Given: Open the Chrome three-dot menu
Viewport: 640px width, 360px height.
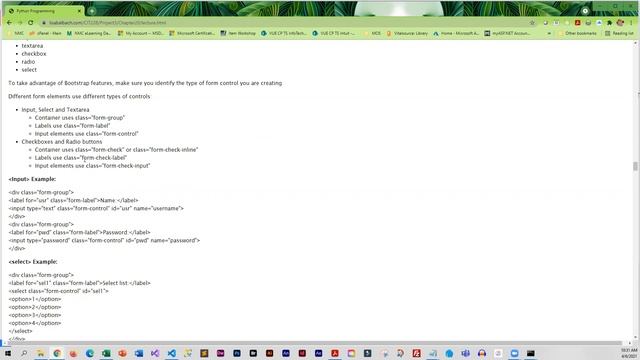Looking at the screenshot, I should point(631,23).
